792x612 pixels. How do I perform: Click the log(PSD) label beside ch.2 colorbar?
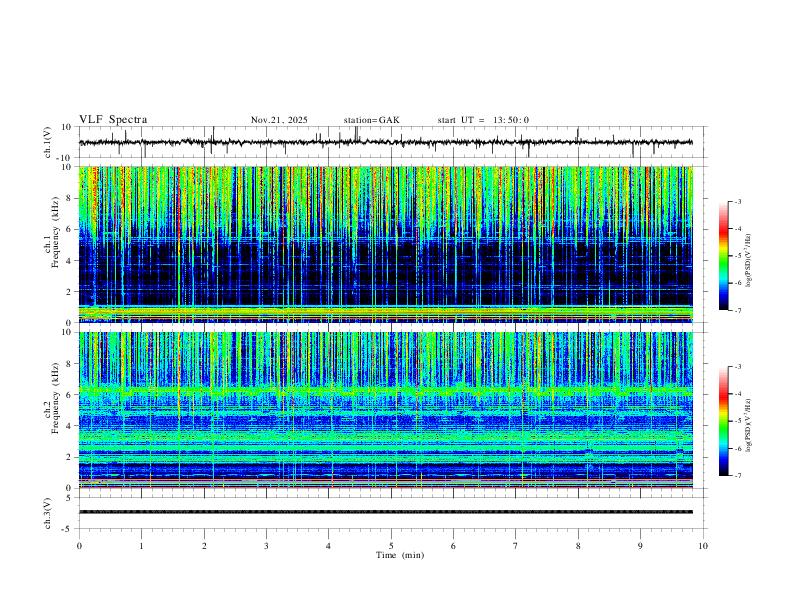click(x=748, y=425)
